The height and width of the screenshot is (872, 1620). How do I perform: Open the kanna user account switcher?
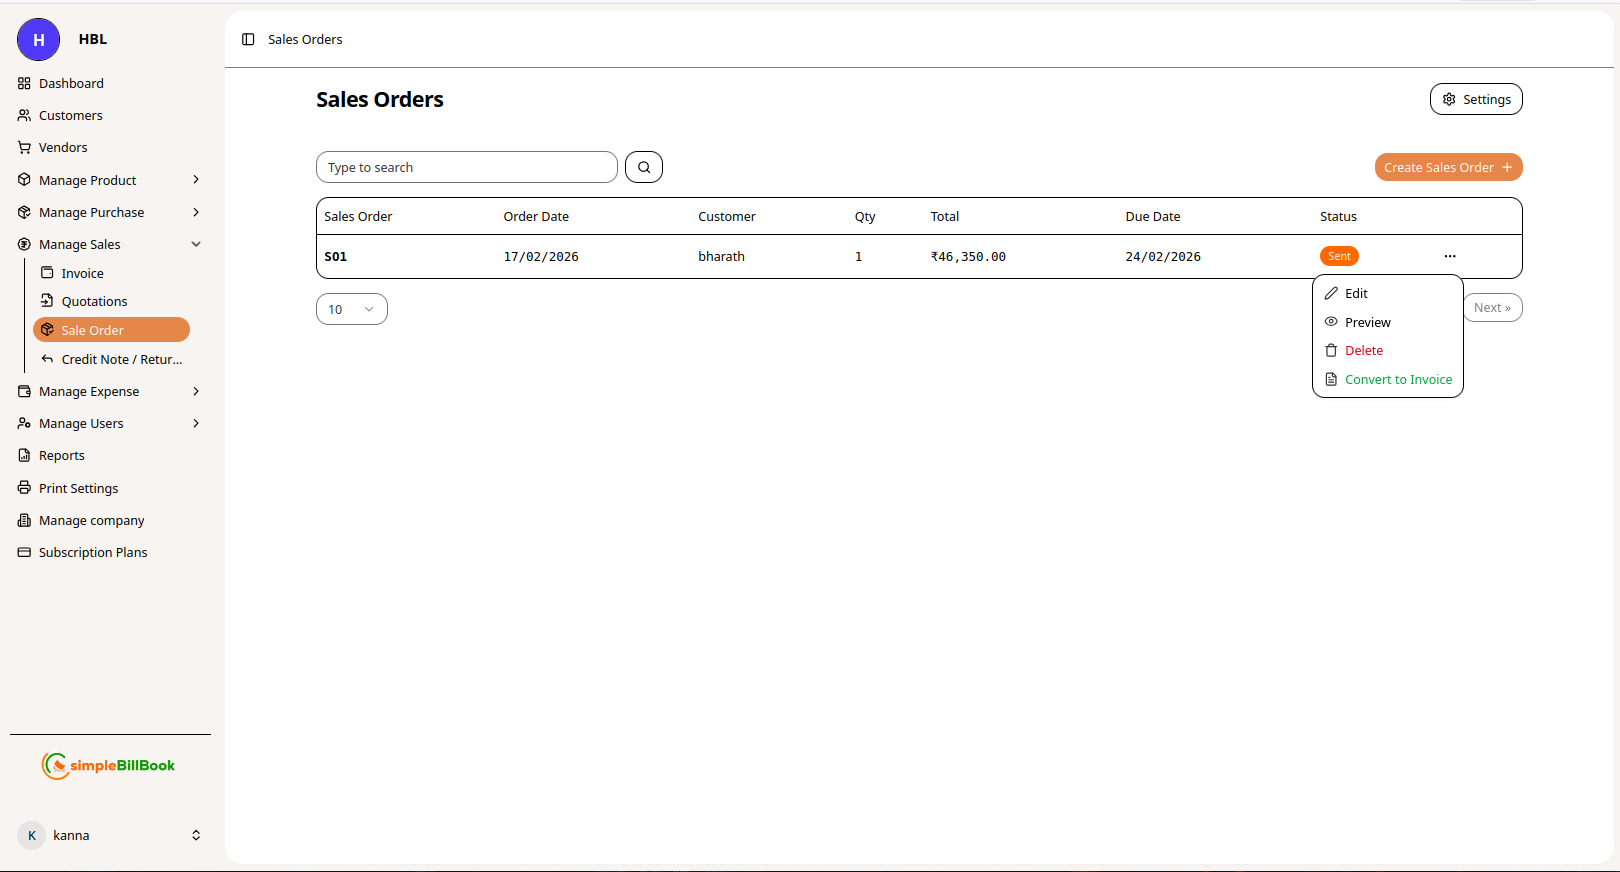click(110, 835)
